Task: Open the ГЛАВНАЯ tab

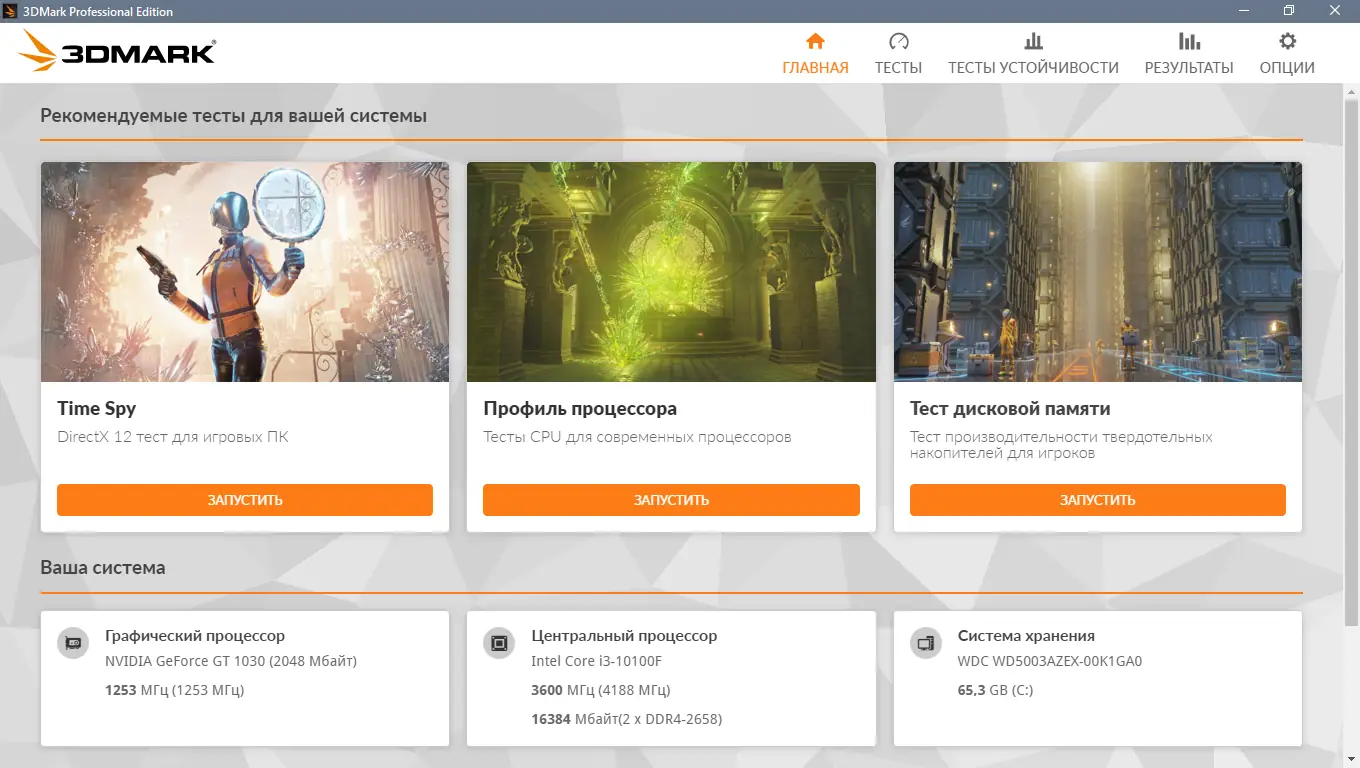Action: (815, 54)
